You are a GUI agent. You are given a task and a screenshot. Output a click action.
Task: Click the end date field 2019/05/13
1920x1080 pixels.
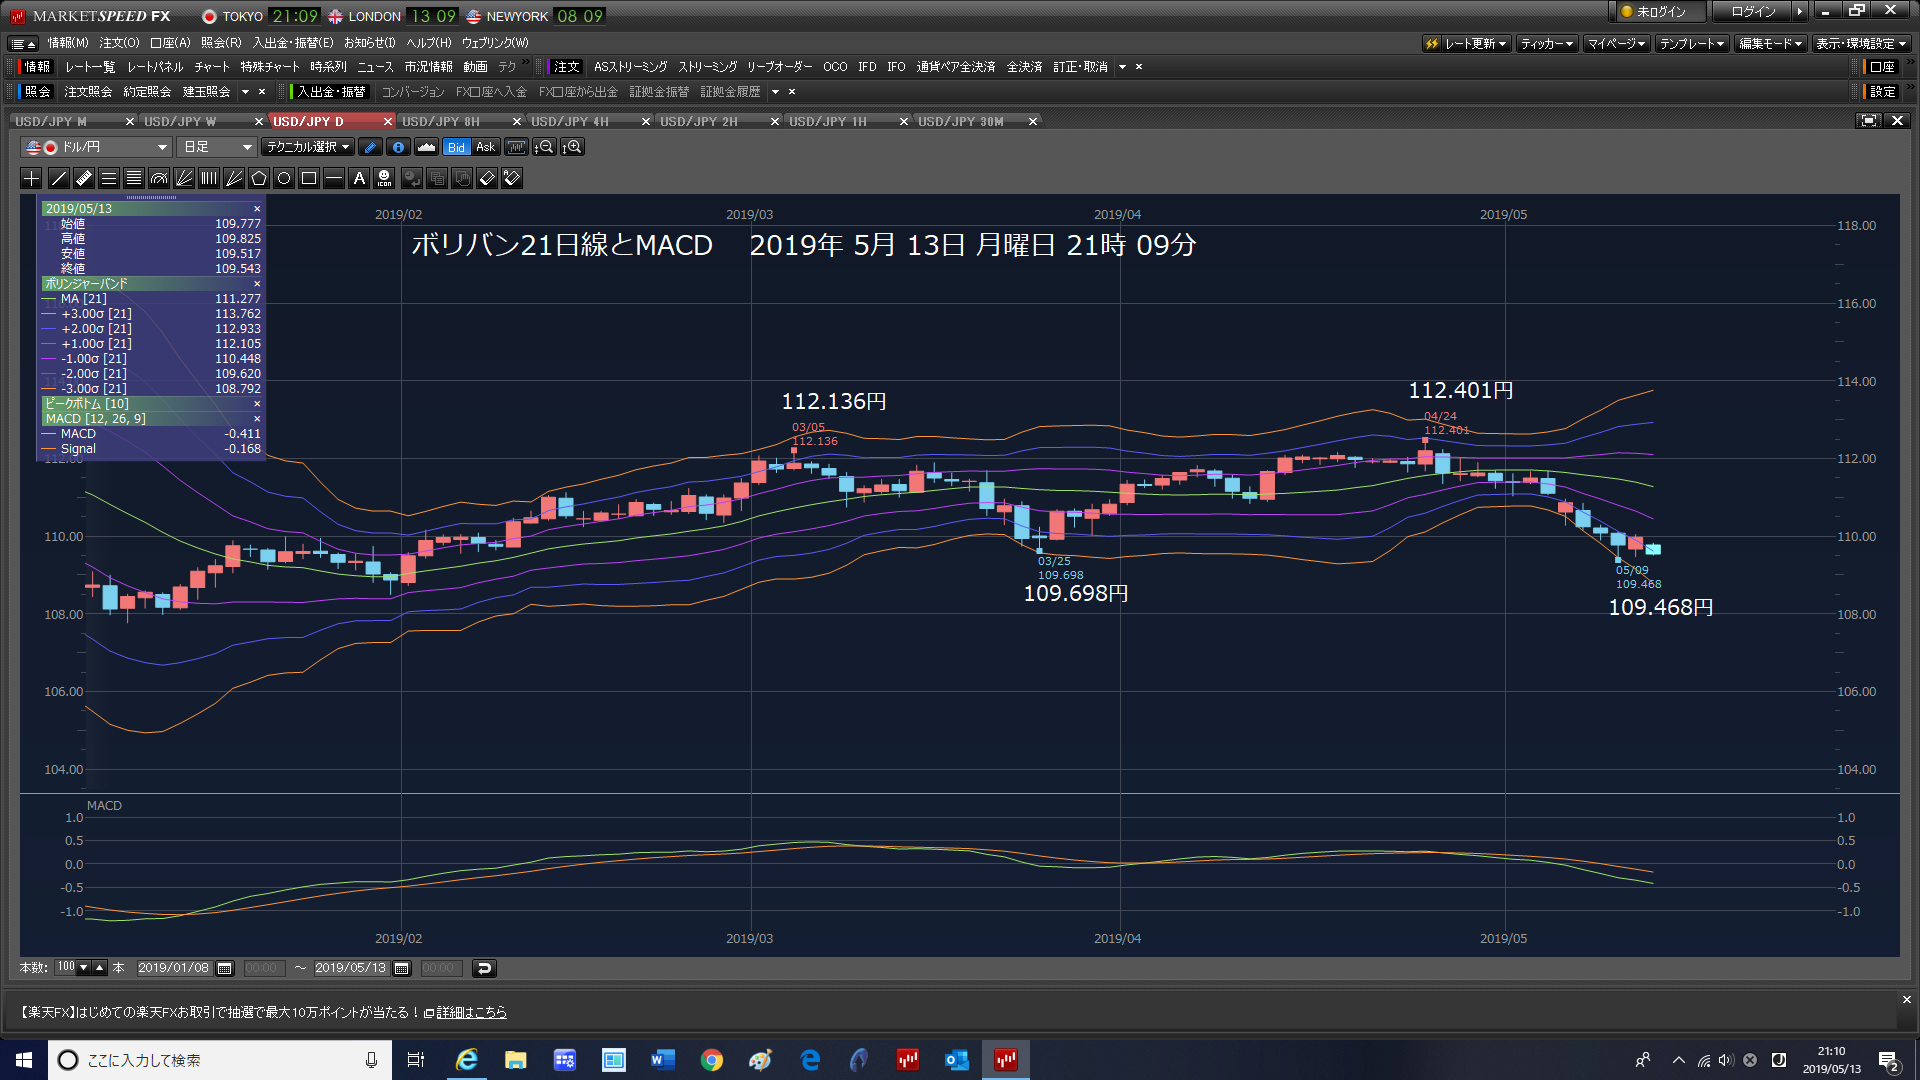tap(350, 968)
